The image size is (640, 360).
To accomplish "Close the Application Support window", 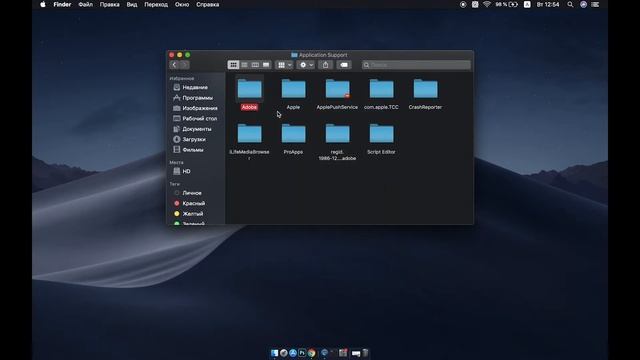I will click(172, 55).
